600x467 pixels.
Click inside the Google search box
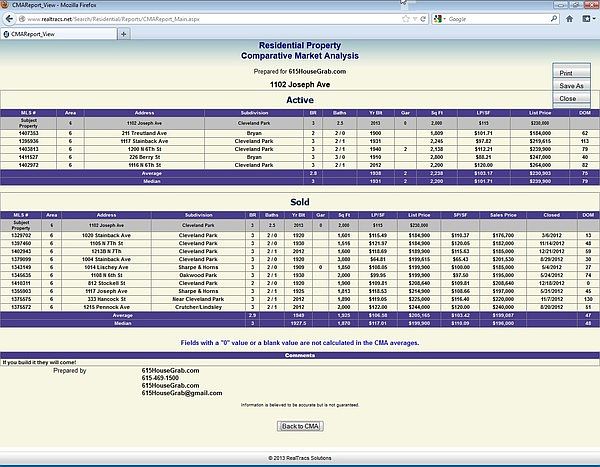[x=495, y=19]
